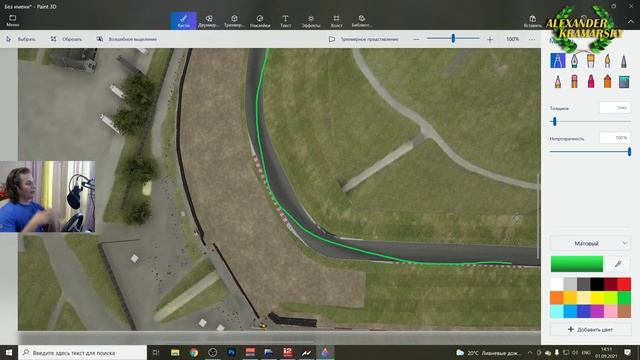Show hidden system tray icons

[530, 353]
